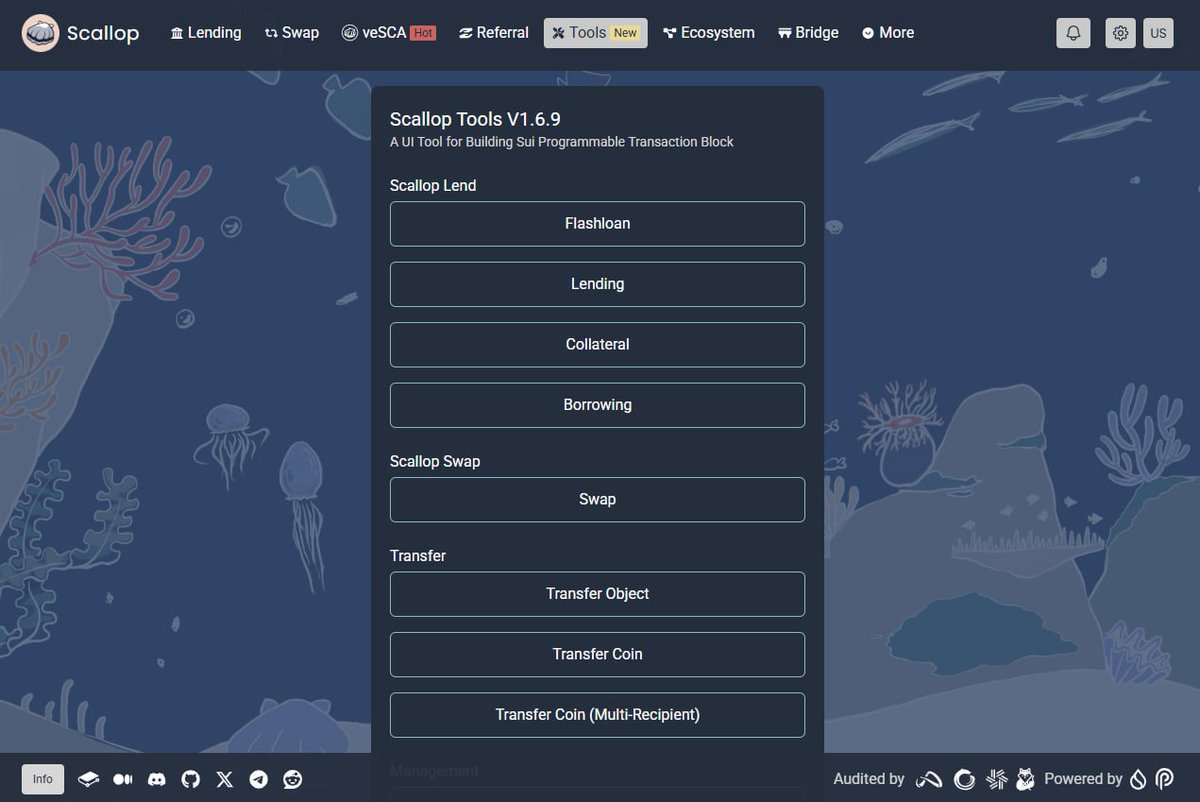Choose the Collateral tool
Screen dimensions: 1200x802
click(597, 345)
